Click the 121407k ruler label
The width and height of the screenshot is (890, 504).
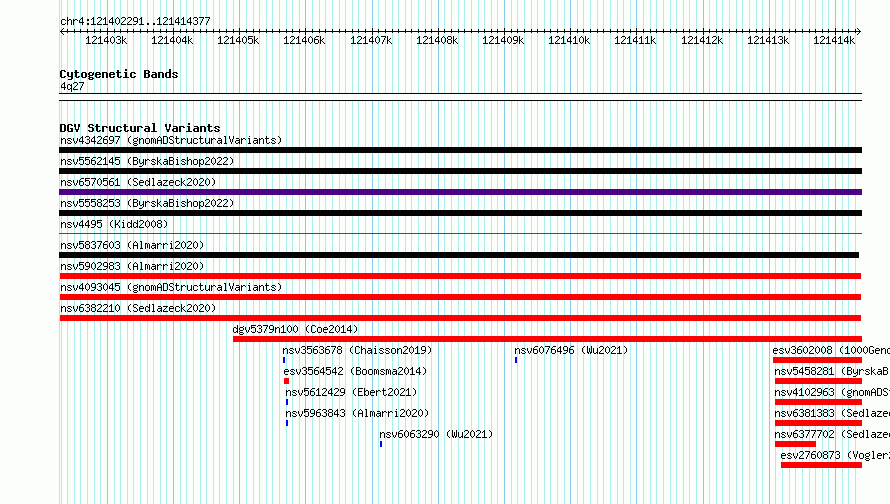pyautogui.click(x=371, y=40)
